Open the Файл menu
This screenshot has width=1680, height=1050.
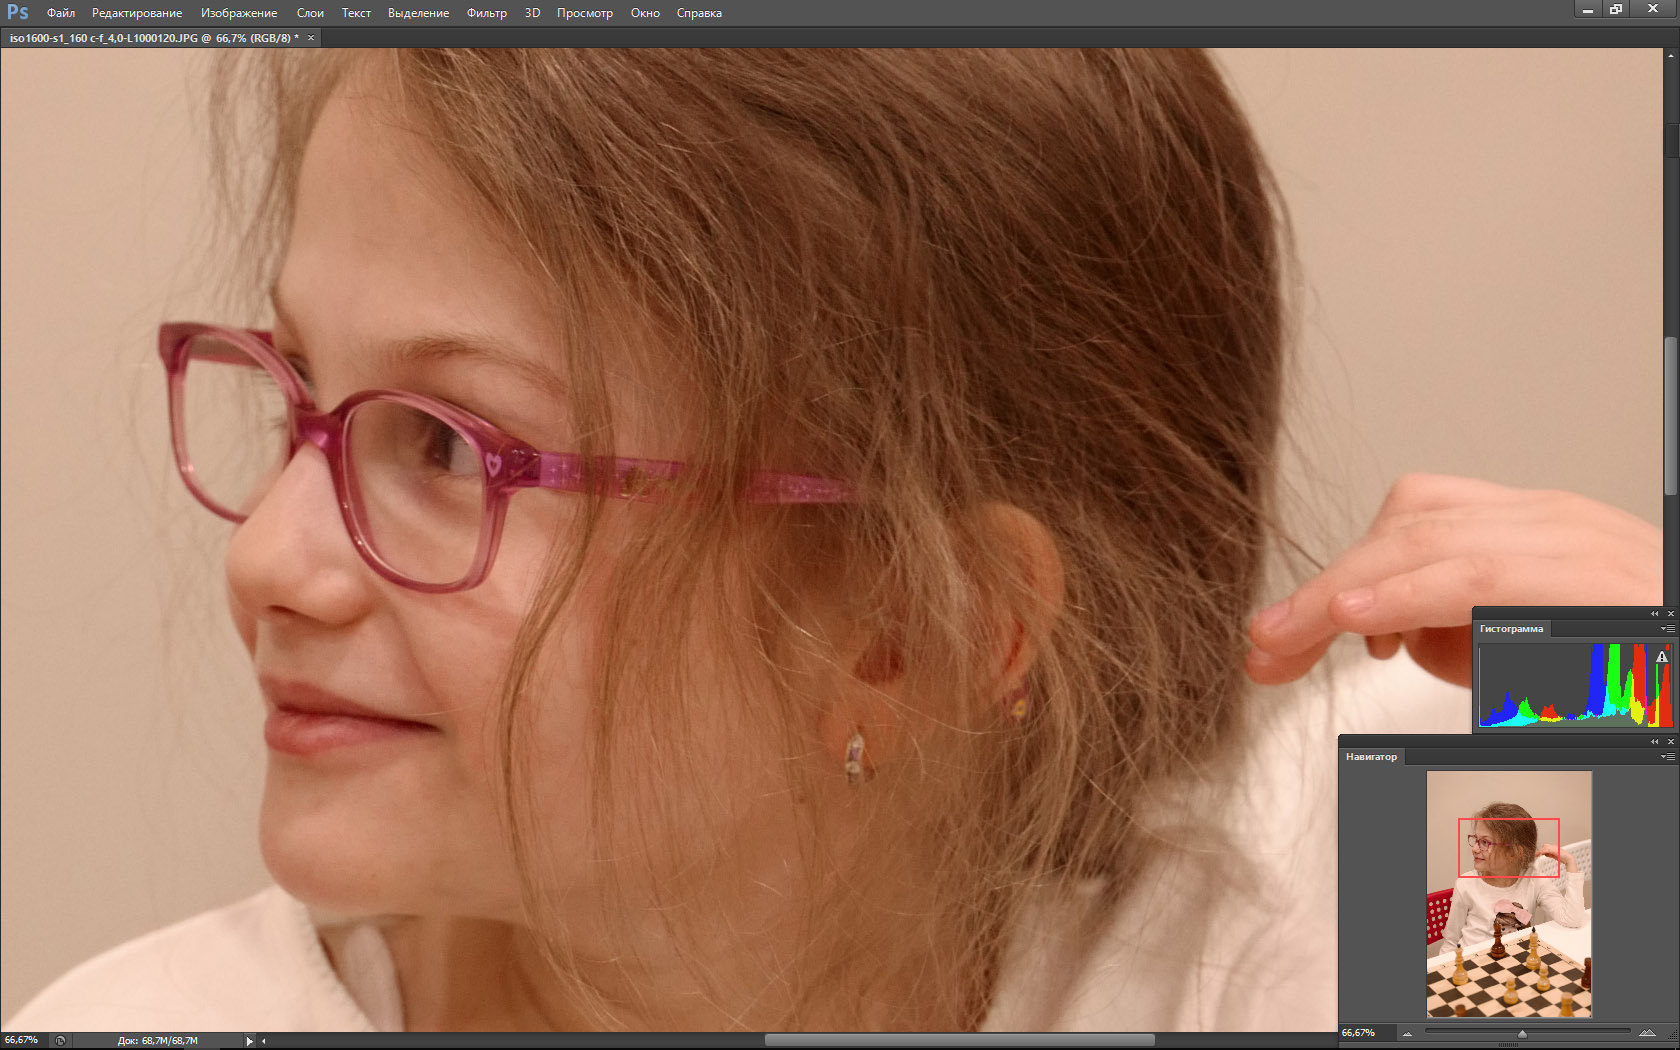61,13
